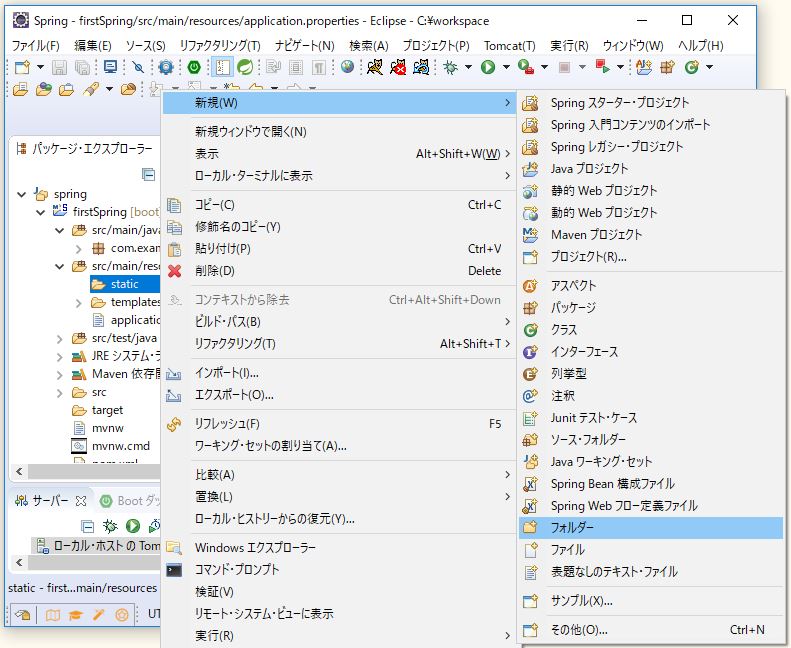Expand the src/test/java node
The height and width of the screenshot is (648, 791).
click(60, 338)
